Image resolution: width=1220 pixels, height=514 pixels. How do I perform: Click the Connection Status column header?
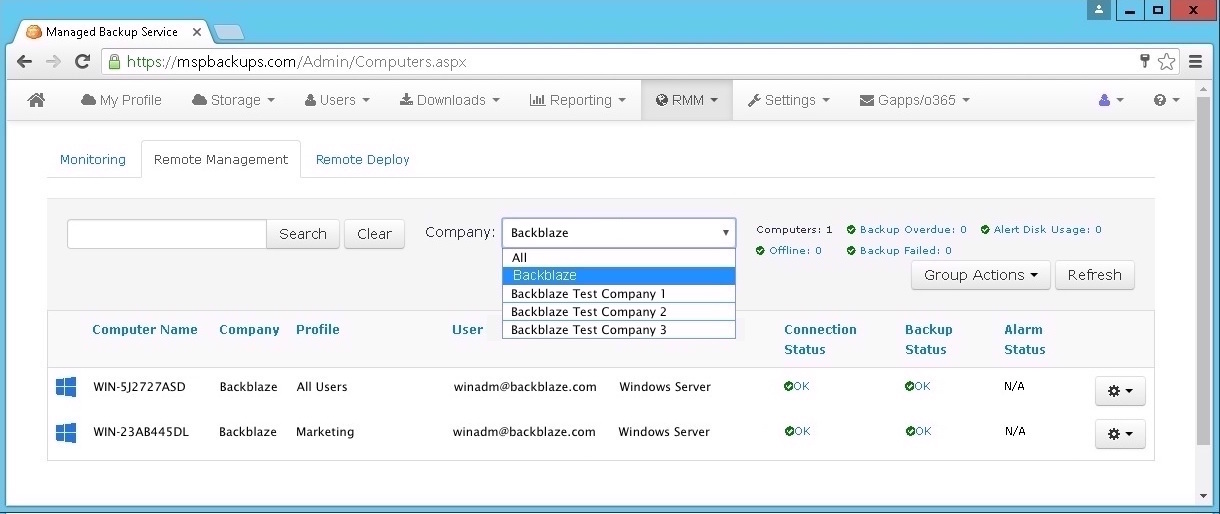[x=820, y=340]
